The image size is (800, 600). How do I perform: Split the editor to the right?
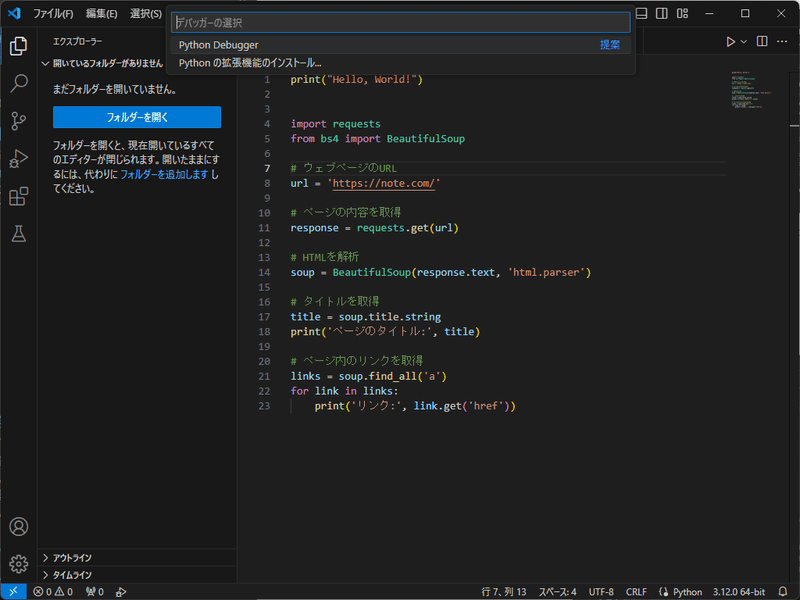(x=762, y=41)
